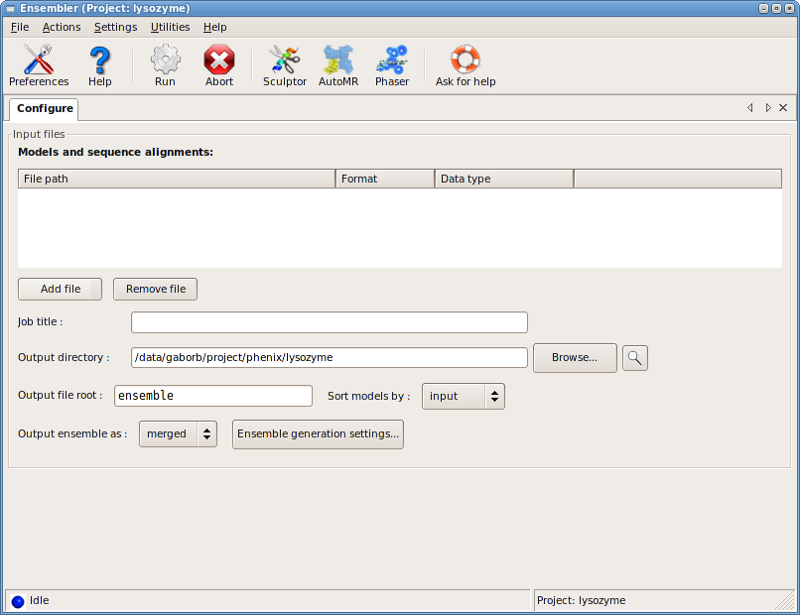Screen dimensions: 800x615
Task: Change the Output ensemble as selection
Action: pos(177,433)
